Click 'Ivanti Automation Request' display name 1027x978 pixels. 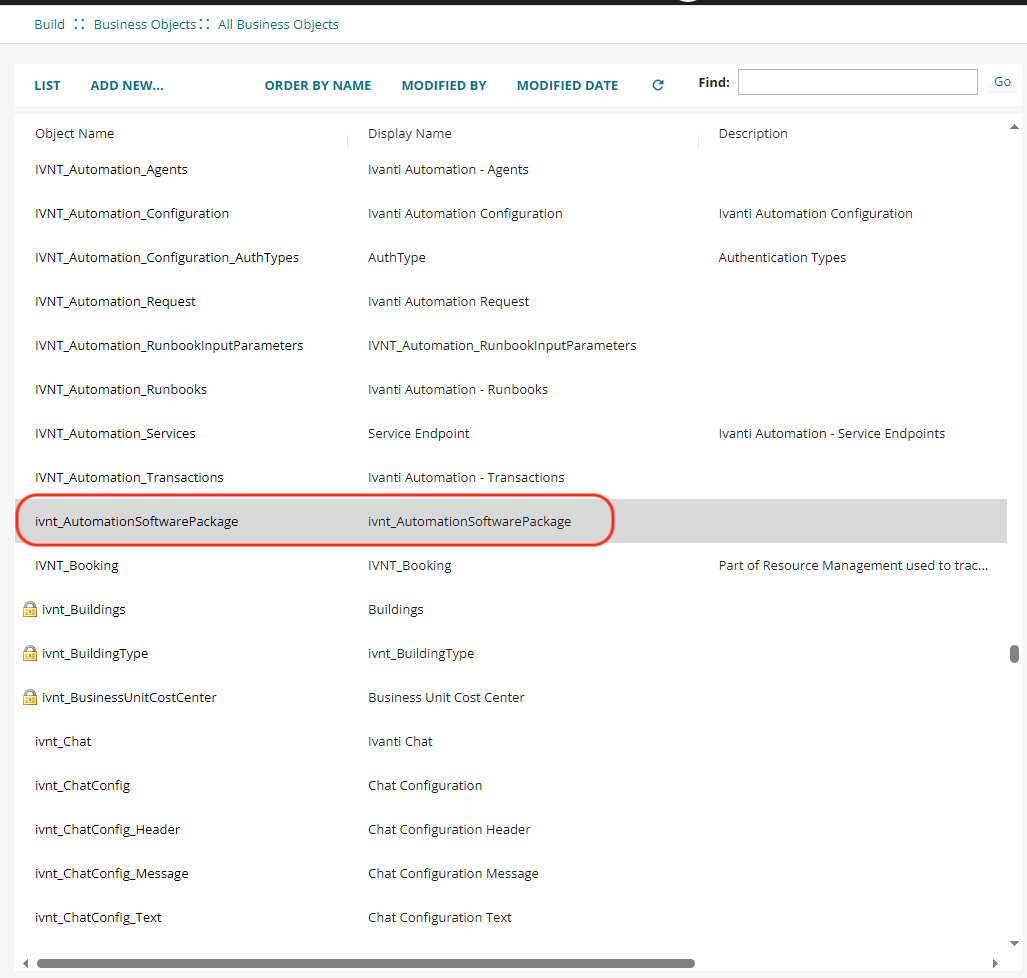pyautogui.click(x=448, y=301)
